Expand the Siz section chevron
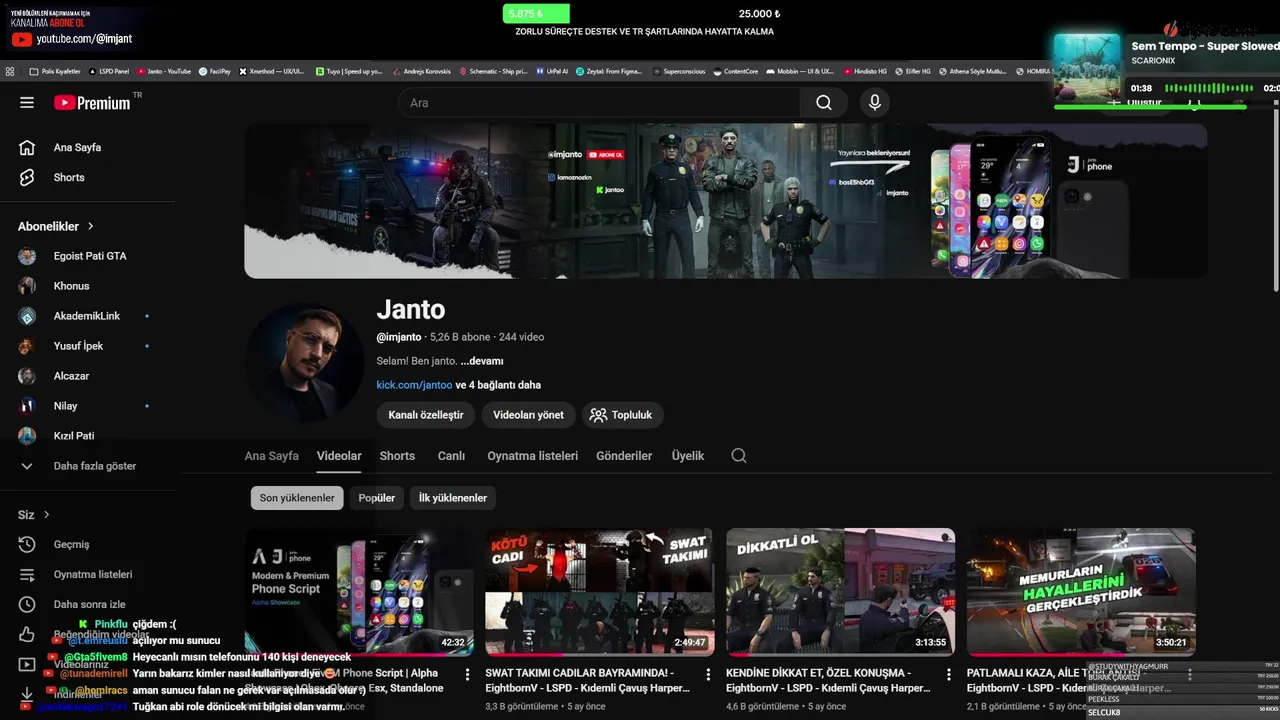 46,515
